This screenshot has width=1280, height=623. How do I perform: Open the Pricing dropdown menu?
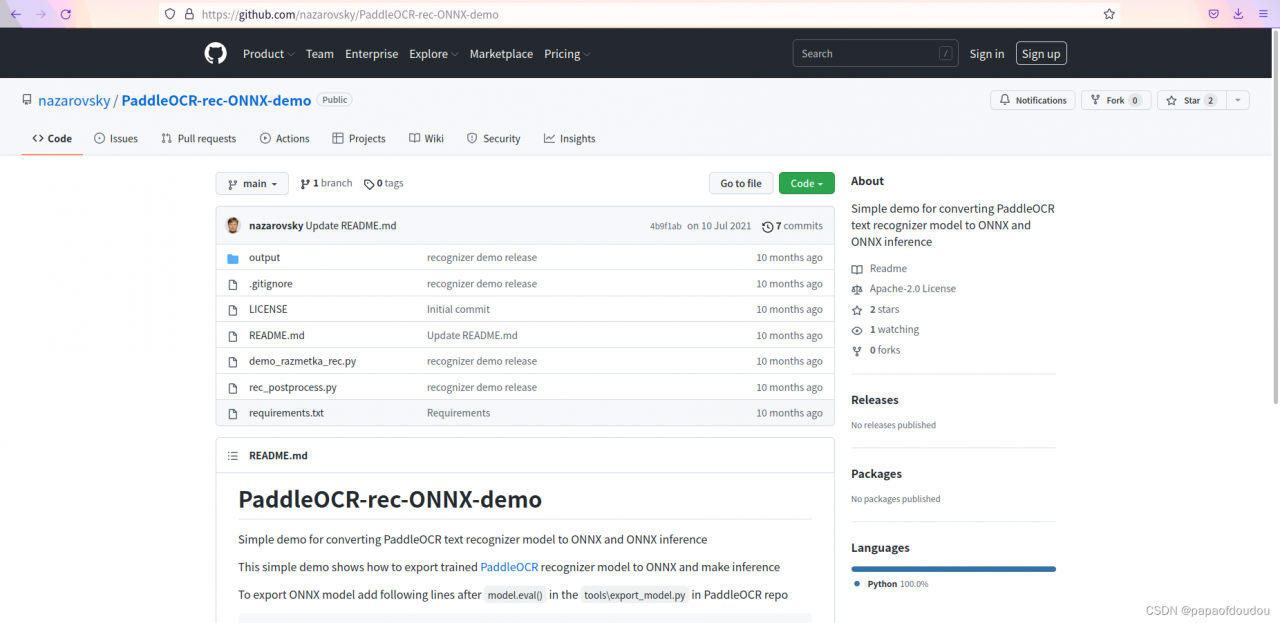(x=567, y=54)
